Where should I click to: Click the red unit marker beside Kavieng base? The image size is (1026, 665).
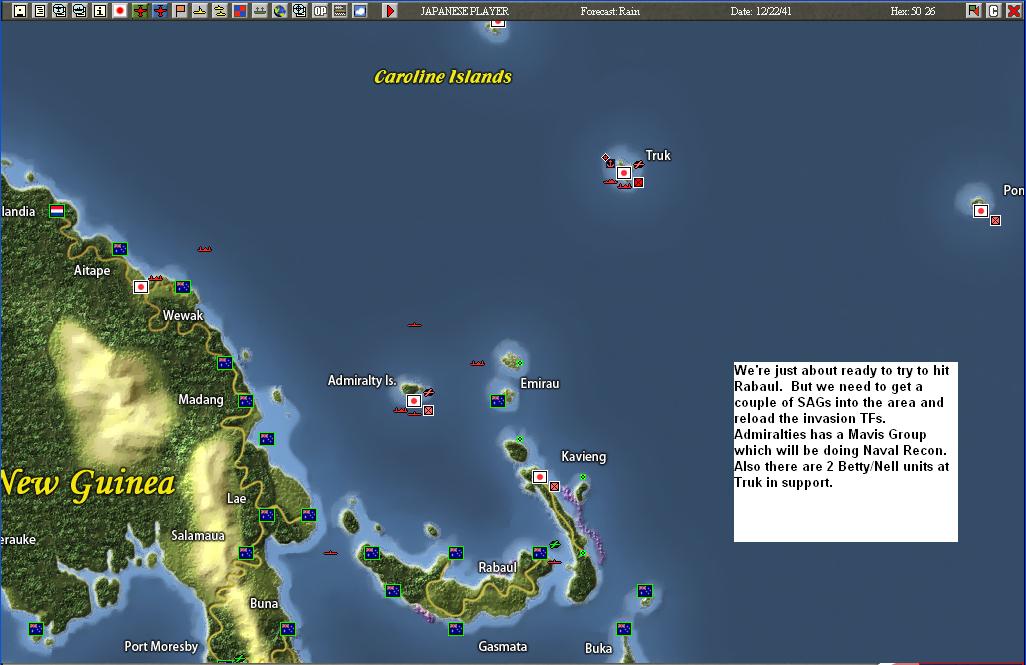click(x=554, y=486)
